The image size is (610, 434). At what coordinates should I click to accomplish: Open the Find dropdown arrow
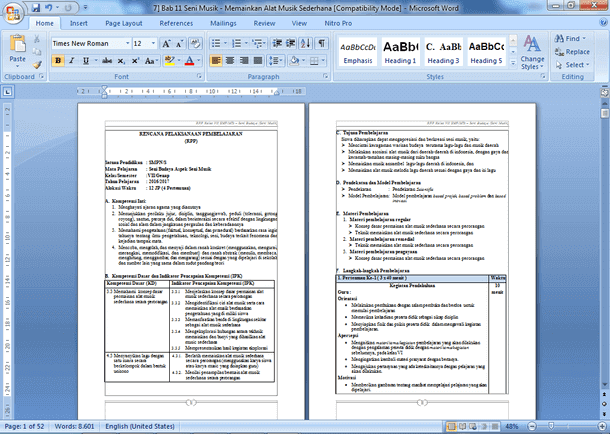click(584, 38)
